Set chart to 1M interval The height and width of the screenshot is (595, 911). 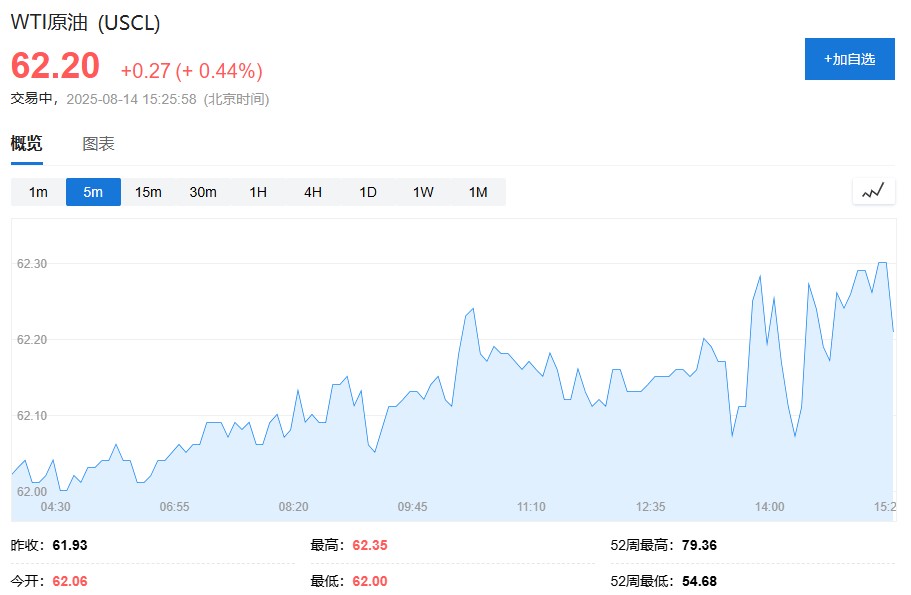(x=478, y=192)
